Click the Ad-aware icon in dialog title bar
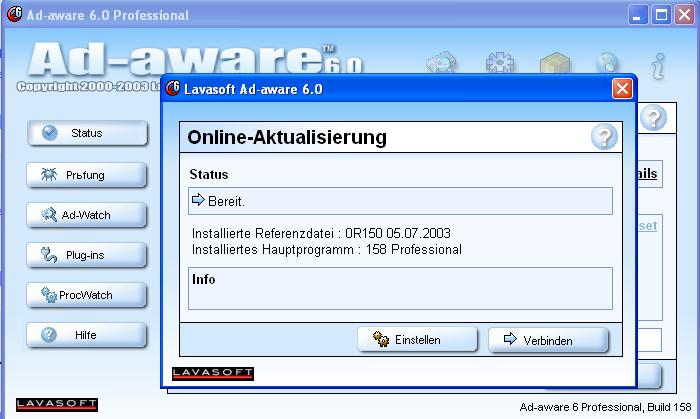The width and height of the screenshot is (700, 419). click(172, 88)
